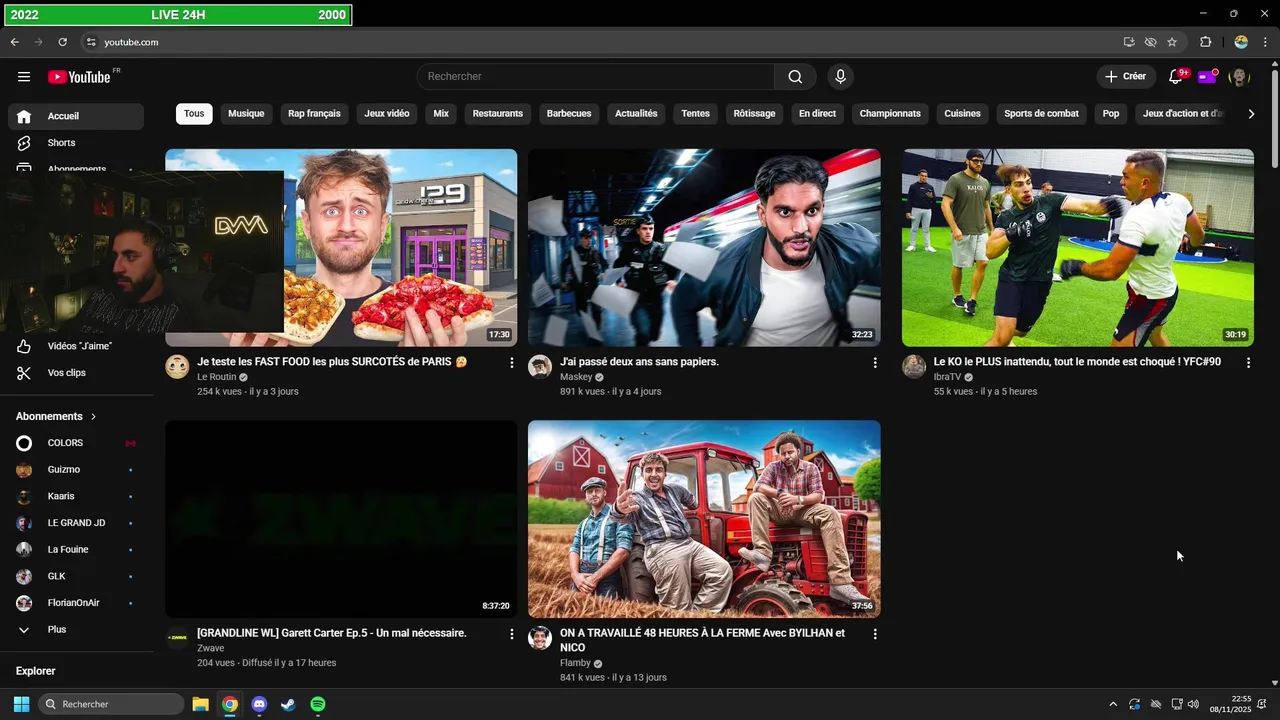Click the YouTube search field

pyautogui.click(x=595, y=77)
